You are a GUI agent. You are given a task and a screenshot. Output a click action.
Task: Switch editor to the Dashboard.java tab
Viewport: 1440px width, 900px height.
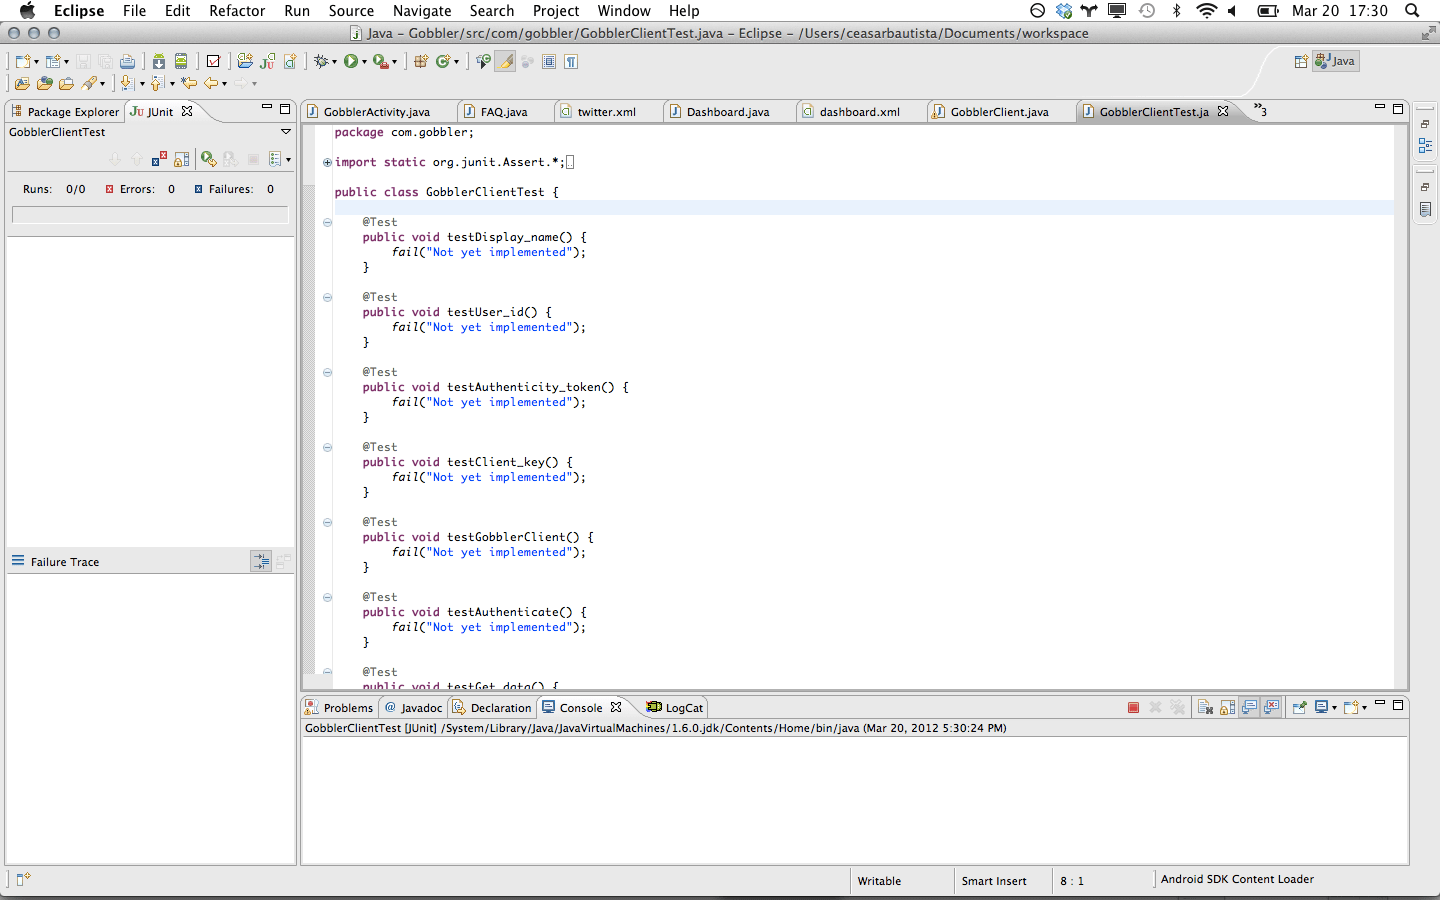click(729, 111)
